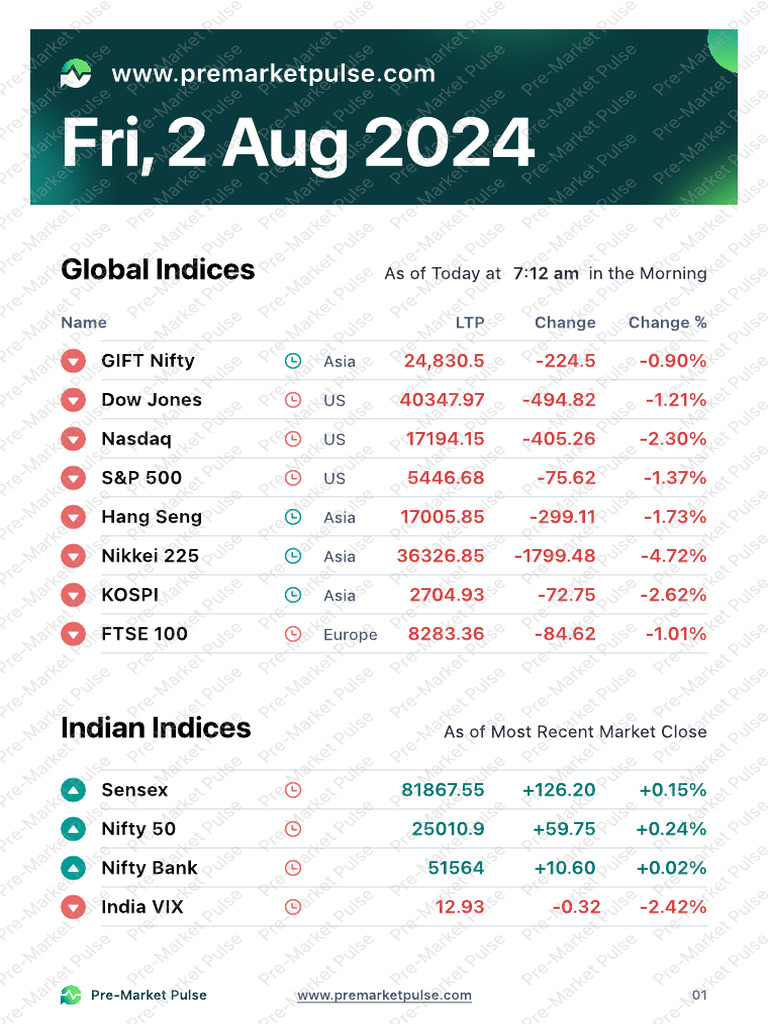Click the red down arrow beside Nikkei 225

pyautogui.click(x=73, y=556)
